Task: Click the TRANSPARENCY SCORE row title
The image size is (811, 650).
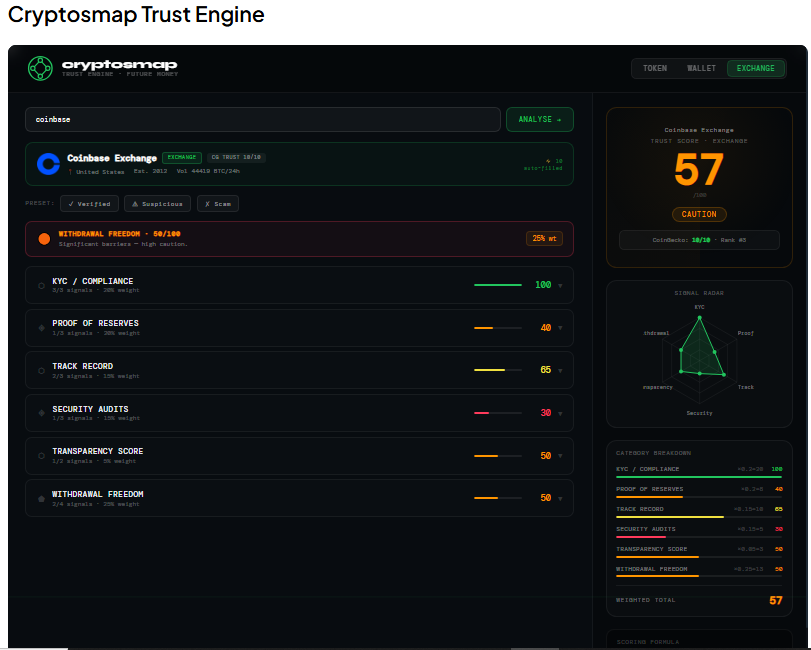Action: pyautogui.click(x=97, y=451)
